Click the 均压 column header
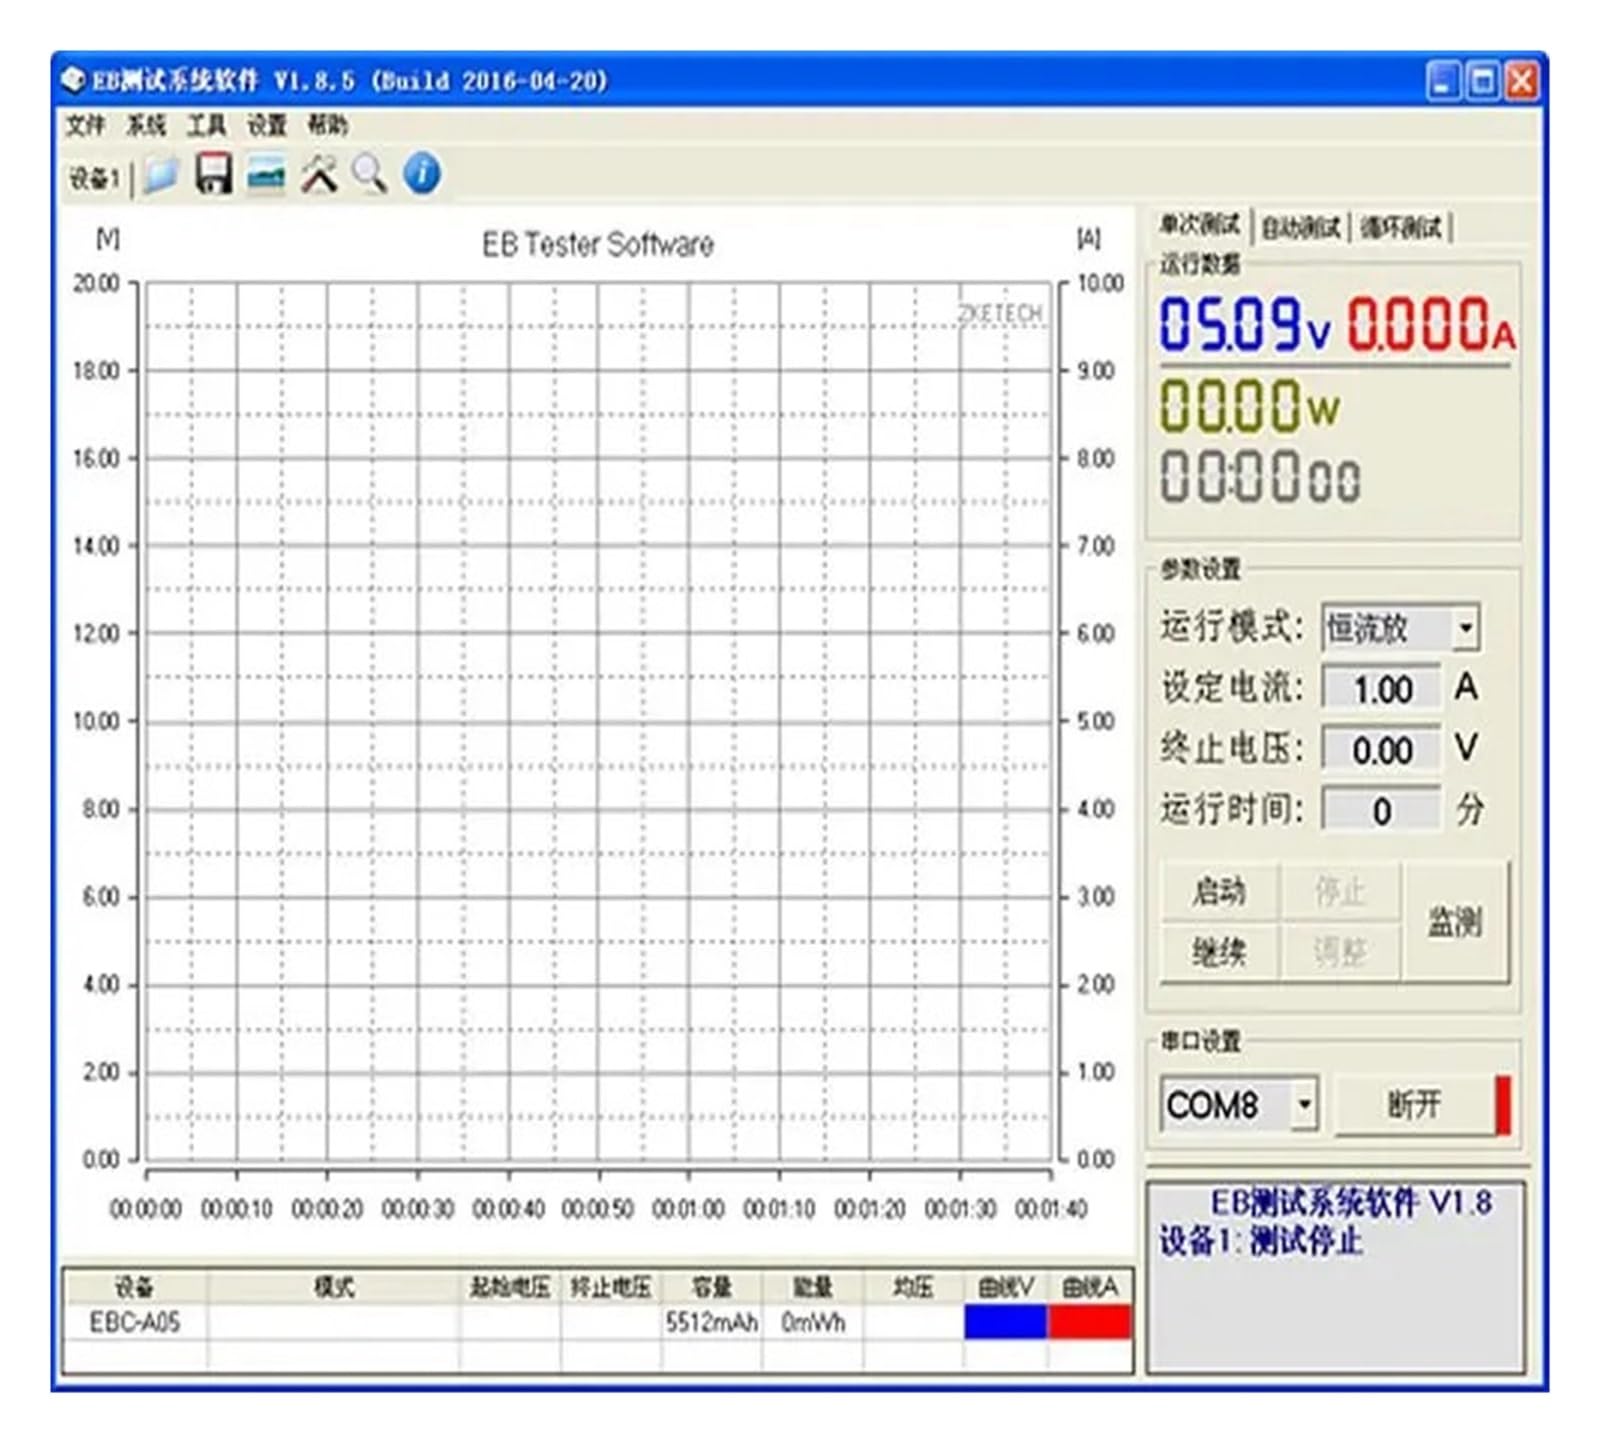 coord(913,1287)
